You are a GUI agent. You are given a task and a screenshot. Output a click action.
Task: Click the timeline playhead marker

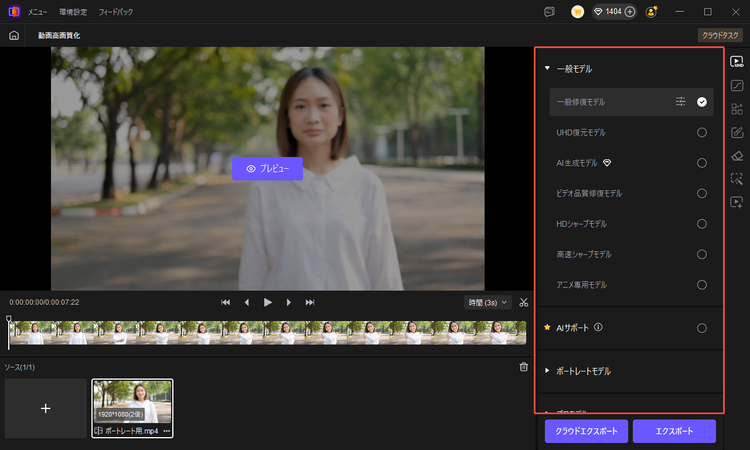[x=9, y=318]
